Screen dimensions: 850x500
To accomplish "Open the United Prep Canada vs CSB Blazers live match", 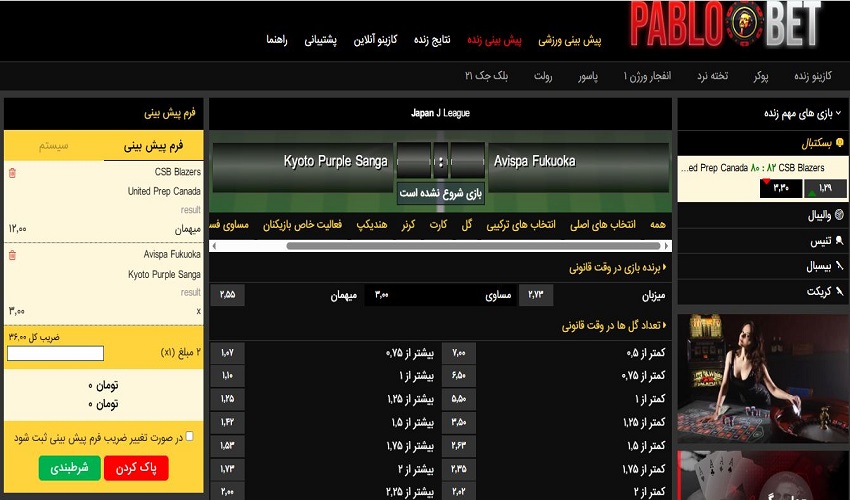I will point(752,168).
